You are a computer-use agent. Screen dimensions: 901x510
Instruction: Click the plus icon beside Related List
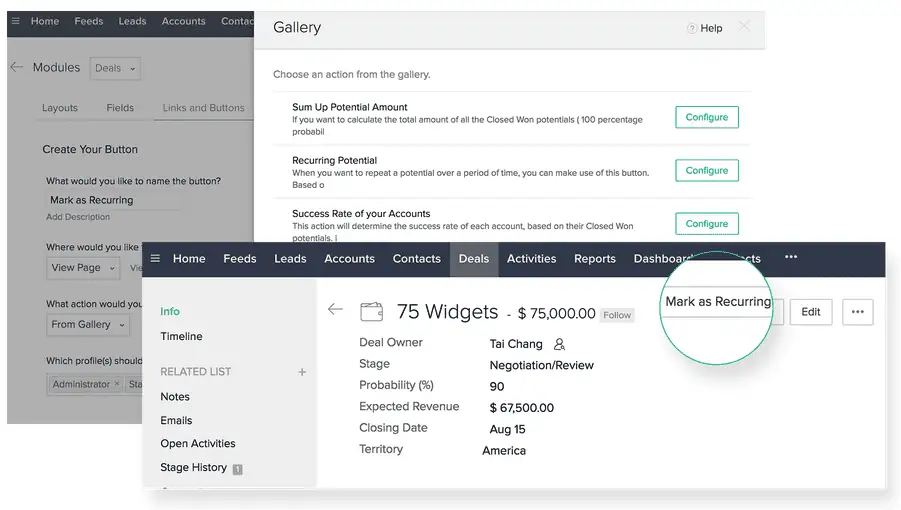coord(302,372)
